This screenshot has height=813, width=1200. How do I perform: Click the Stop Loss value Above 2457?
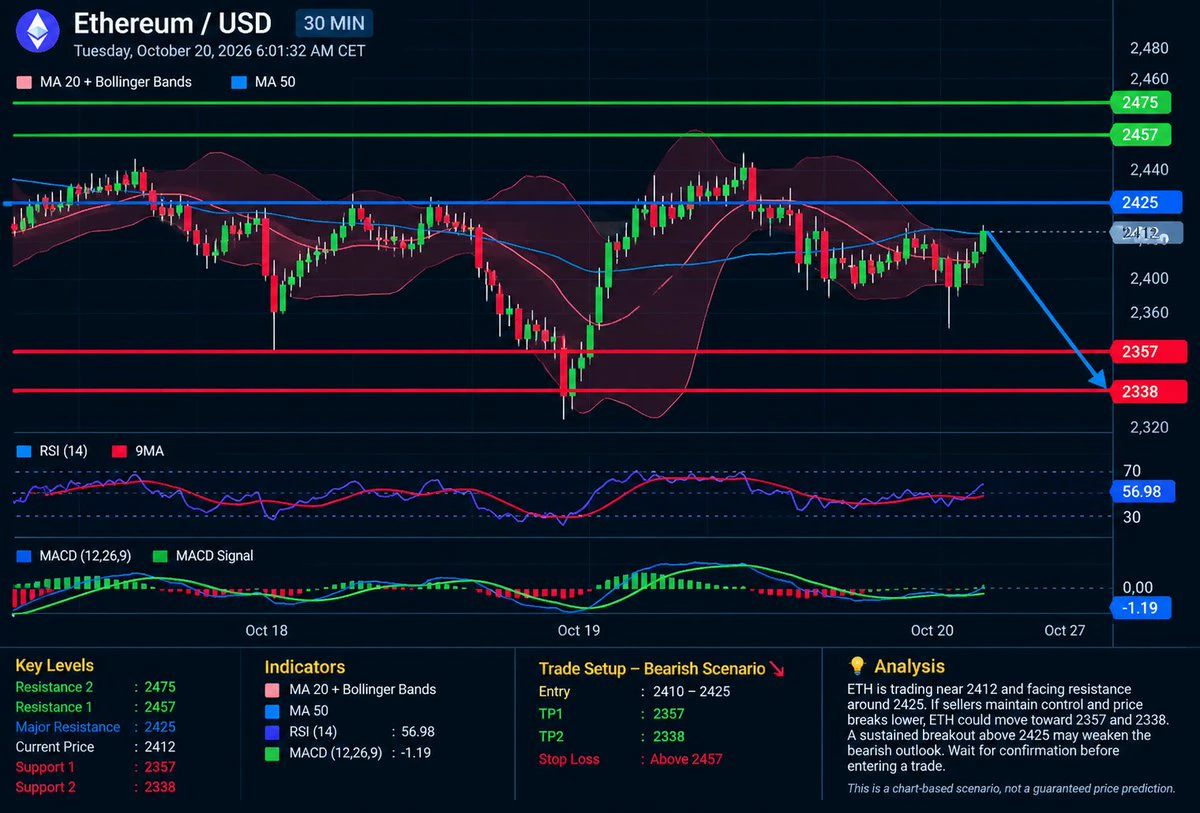(686, 759)
